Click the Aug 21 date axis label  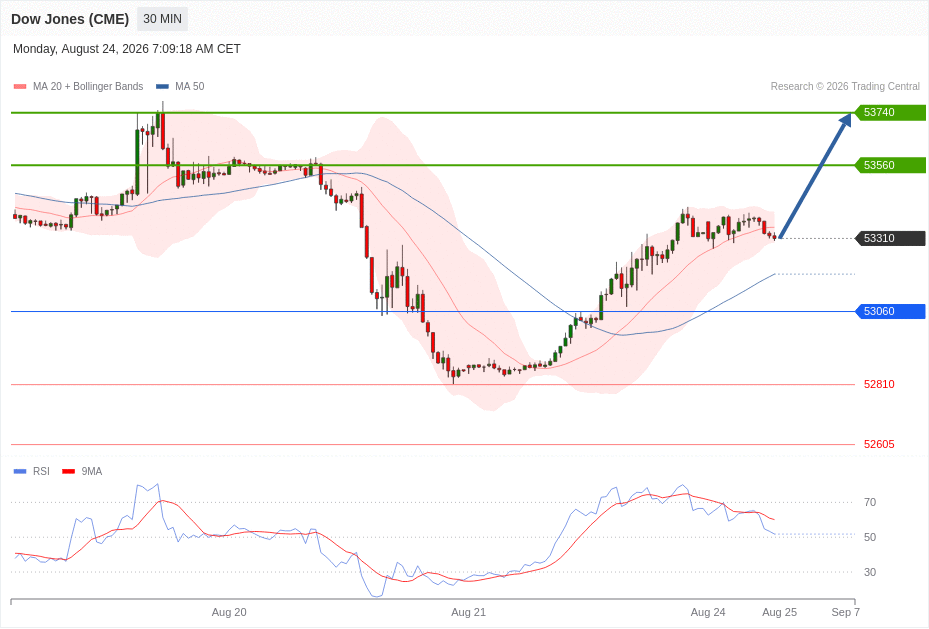click(469, 612)
